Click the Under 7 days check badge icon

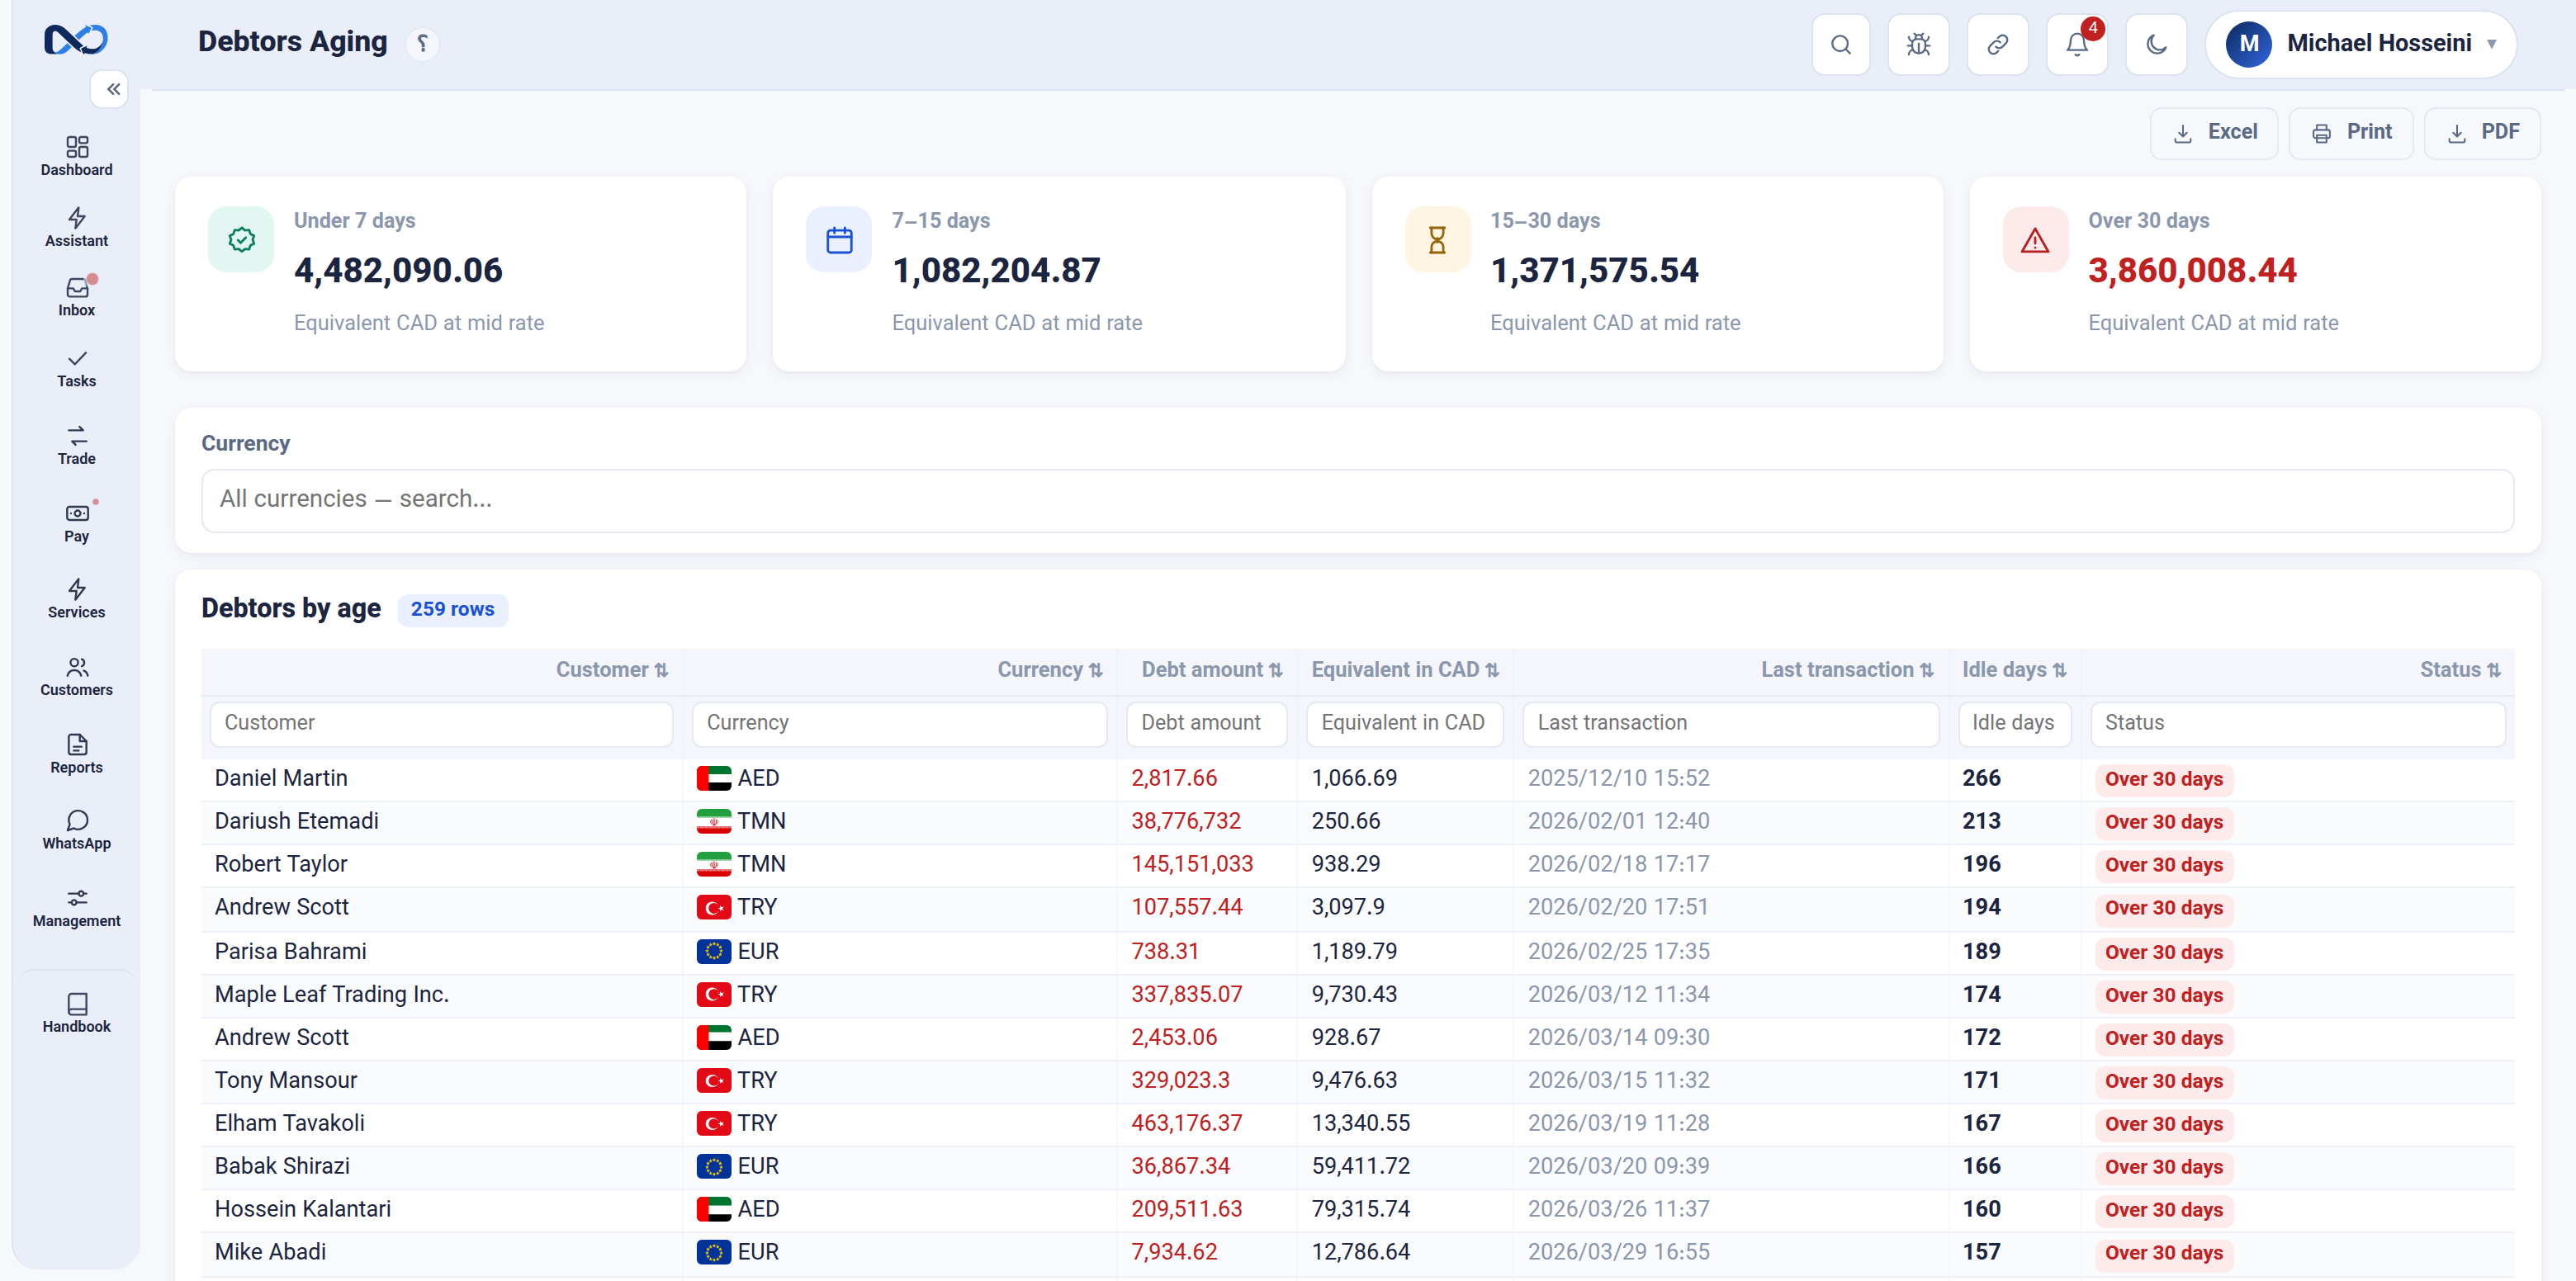click(x=241, y=239)
